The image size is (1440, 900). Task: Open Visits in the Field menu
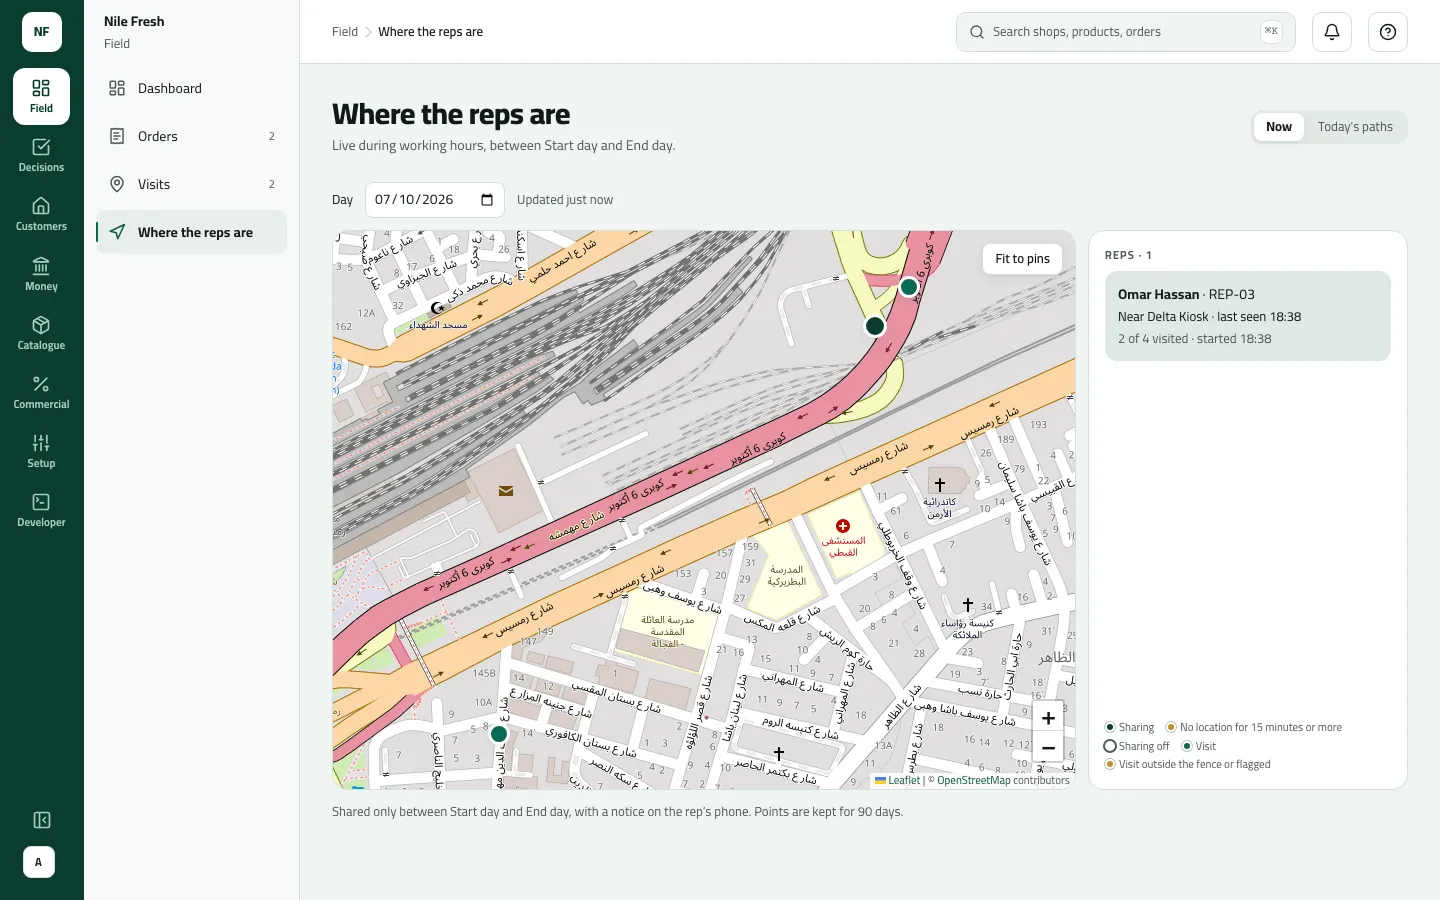tap(192, 184)
